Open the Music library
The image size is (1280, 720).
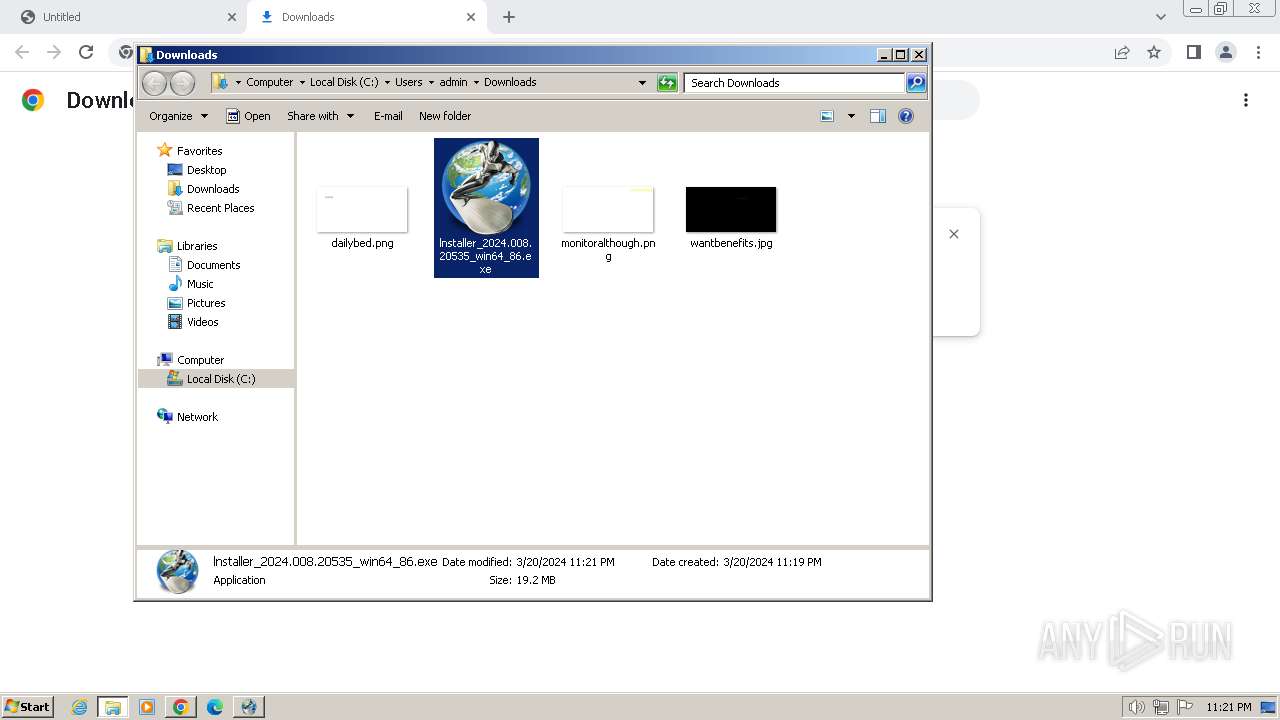coord(200,284)
